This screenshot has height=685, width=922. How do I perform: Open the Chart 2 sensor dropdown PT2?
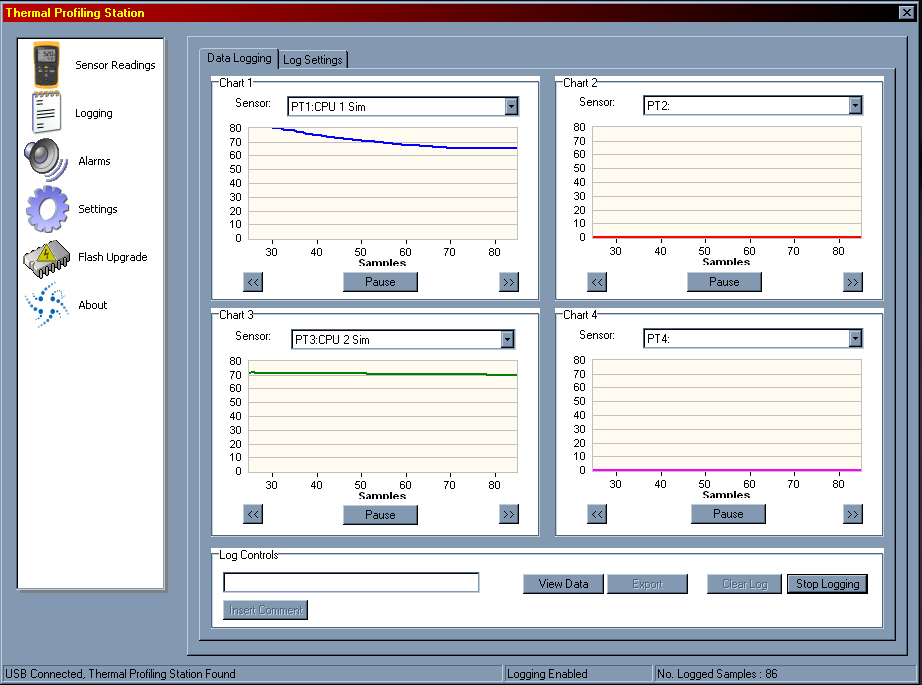pos(855,106)
